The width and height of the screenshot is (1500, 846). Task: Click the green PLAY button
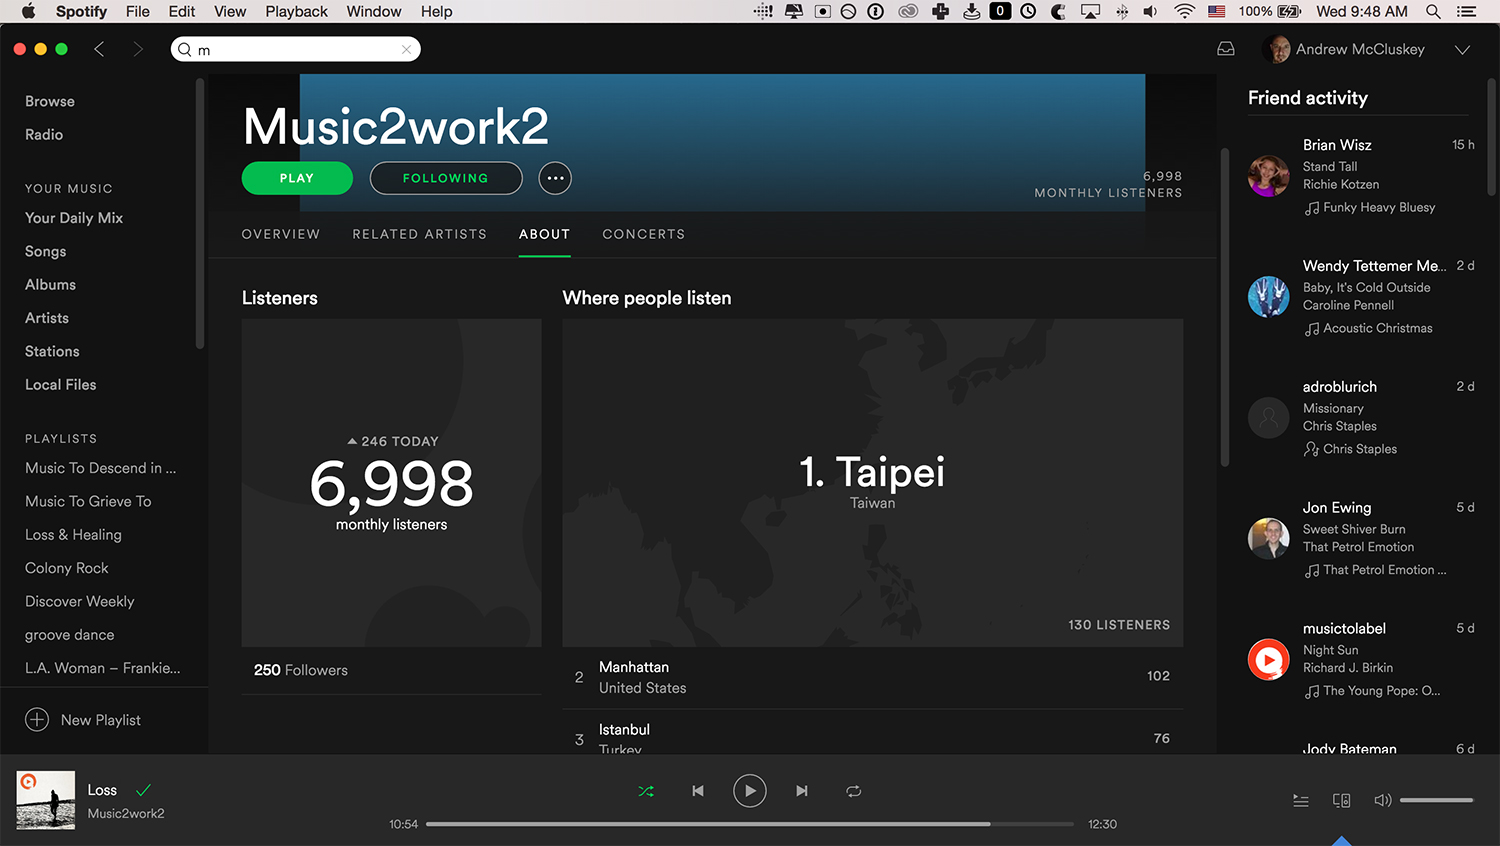pos(297,178)
